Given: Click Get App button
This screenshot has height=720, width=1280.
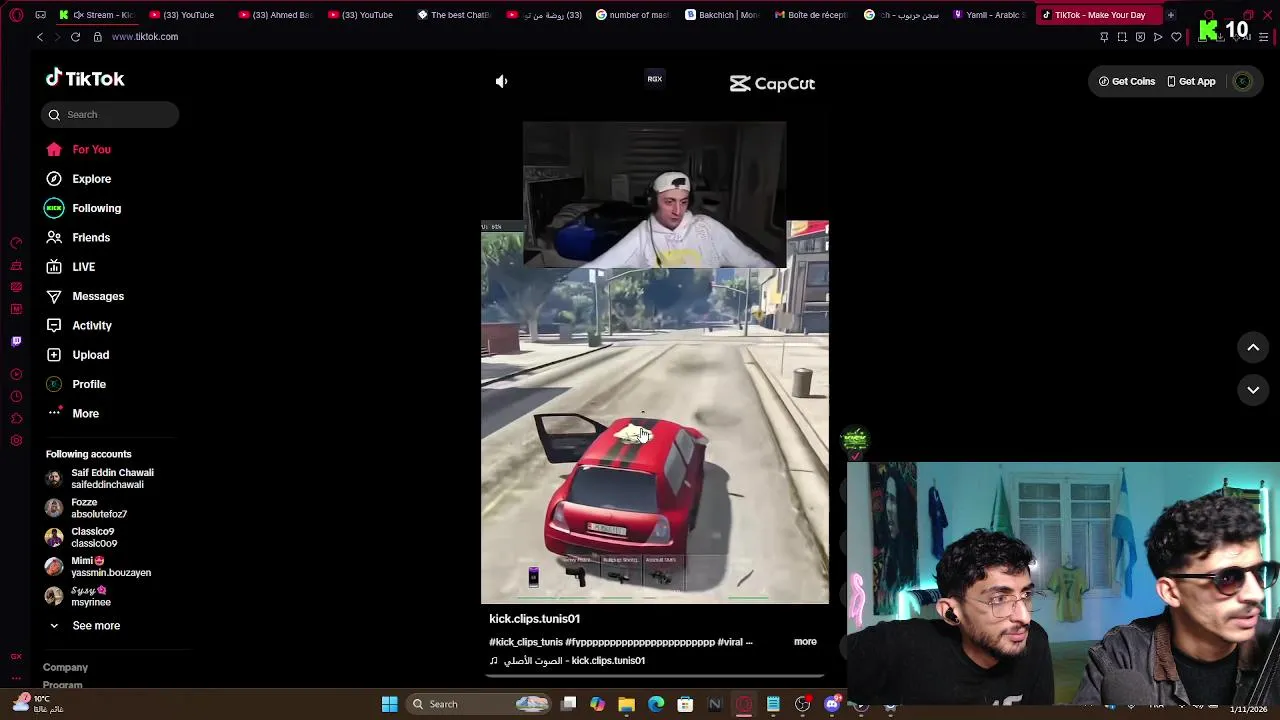Looking at the screenshot, I should [1191, 82].
